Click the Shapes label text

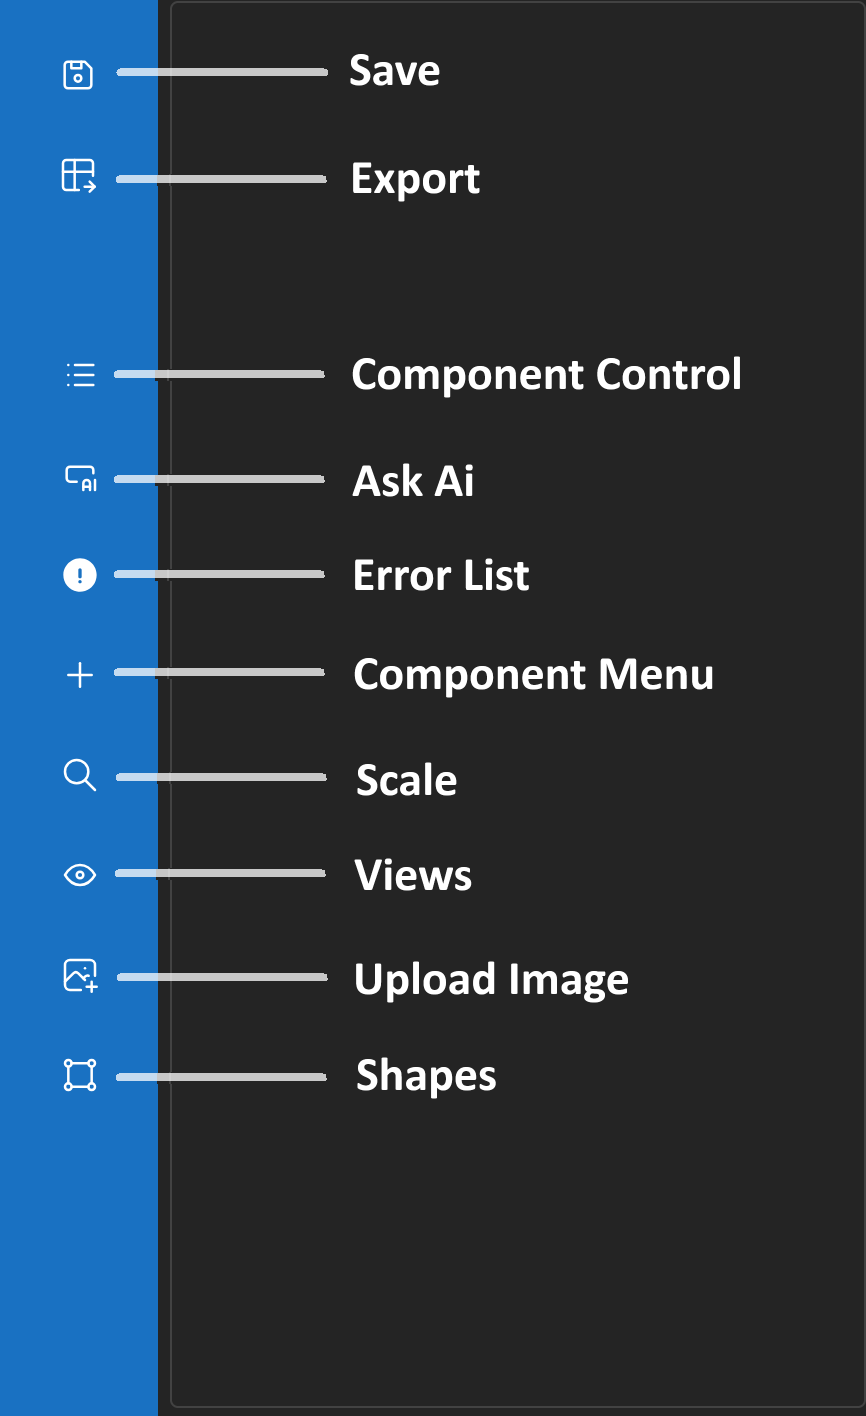[425, 1076]
